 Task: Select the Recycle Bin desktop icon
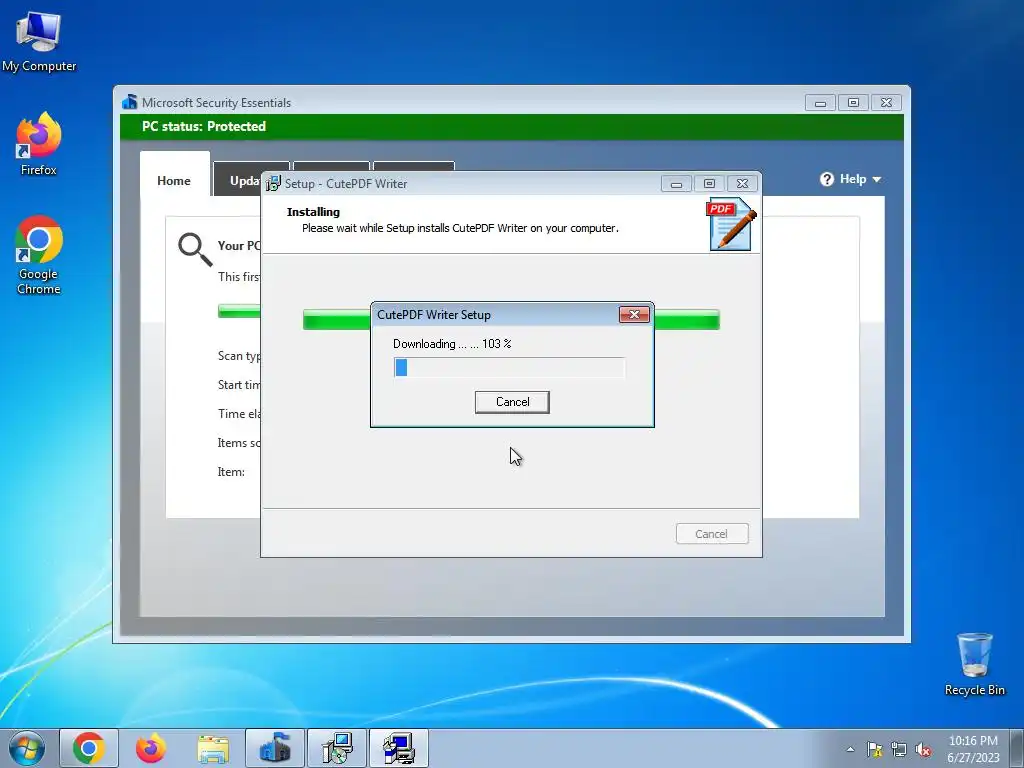974,664
